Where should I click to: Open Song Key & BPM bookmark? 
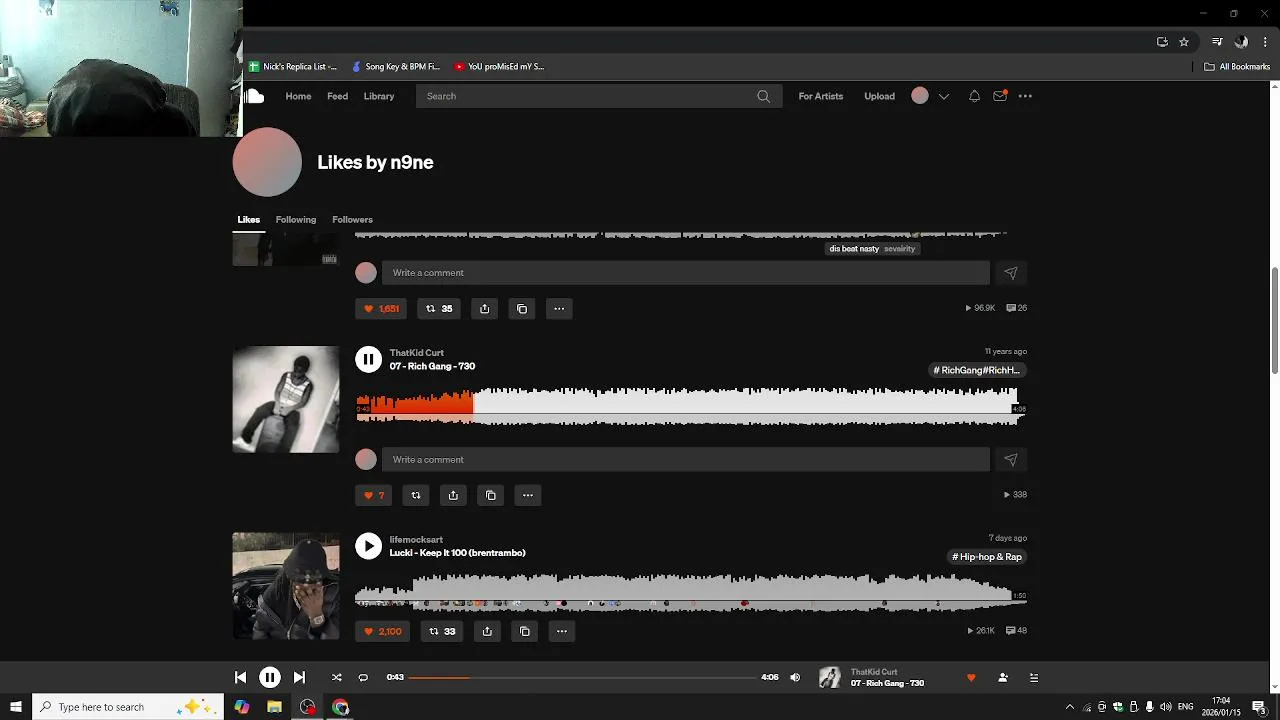coord(396,67)
